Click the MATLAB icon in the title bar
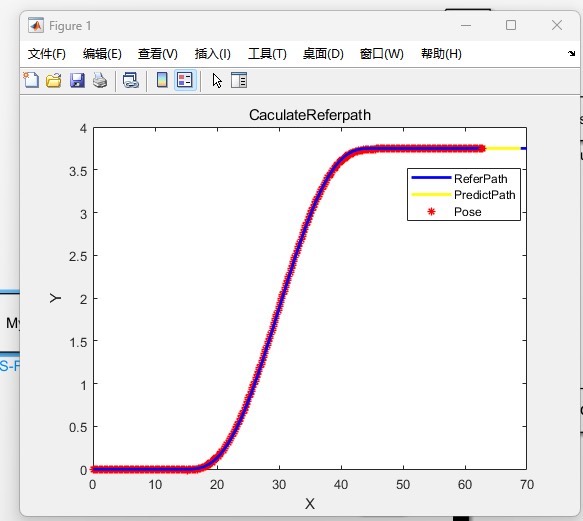Viewport: 583px width, 521px height. click(x=36, y=25)
